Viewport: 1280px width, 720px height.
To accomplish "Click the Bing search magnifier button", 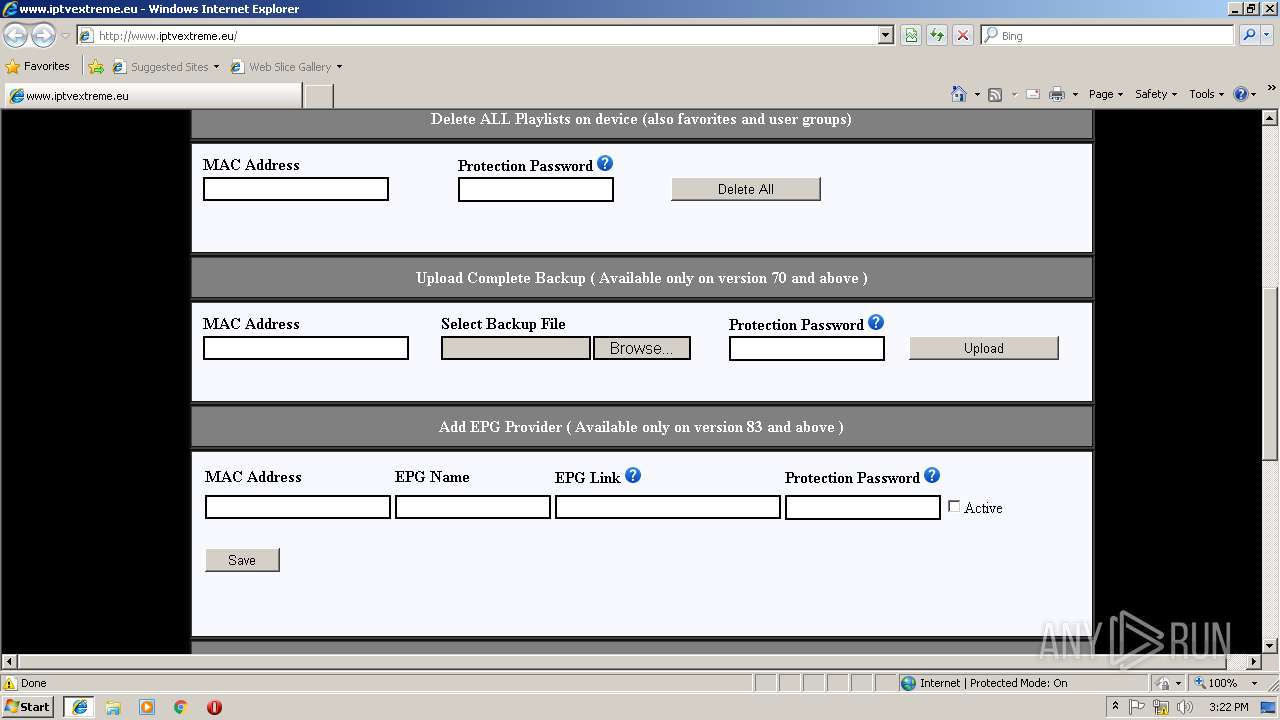I will tap(1249, 35).
